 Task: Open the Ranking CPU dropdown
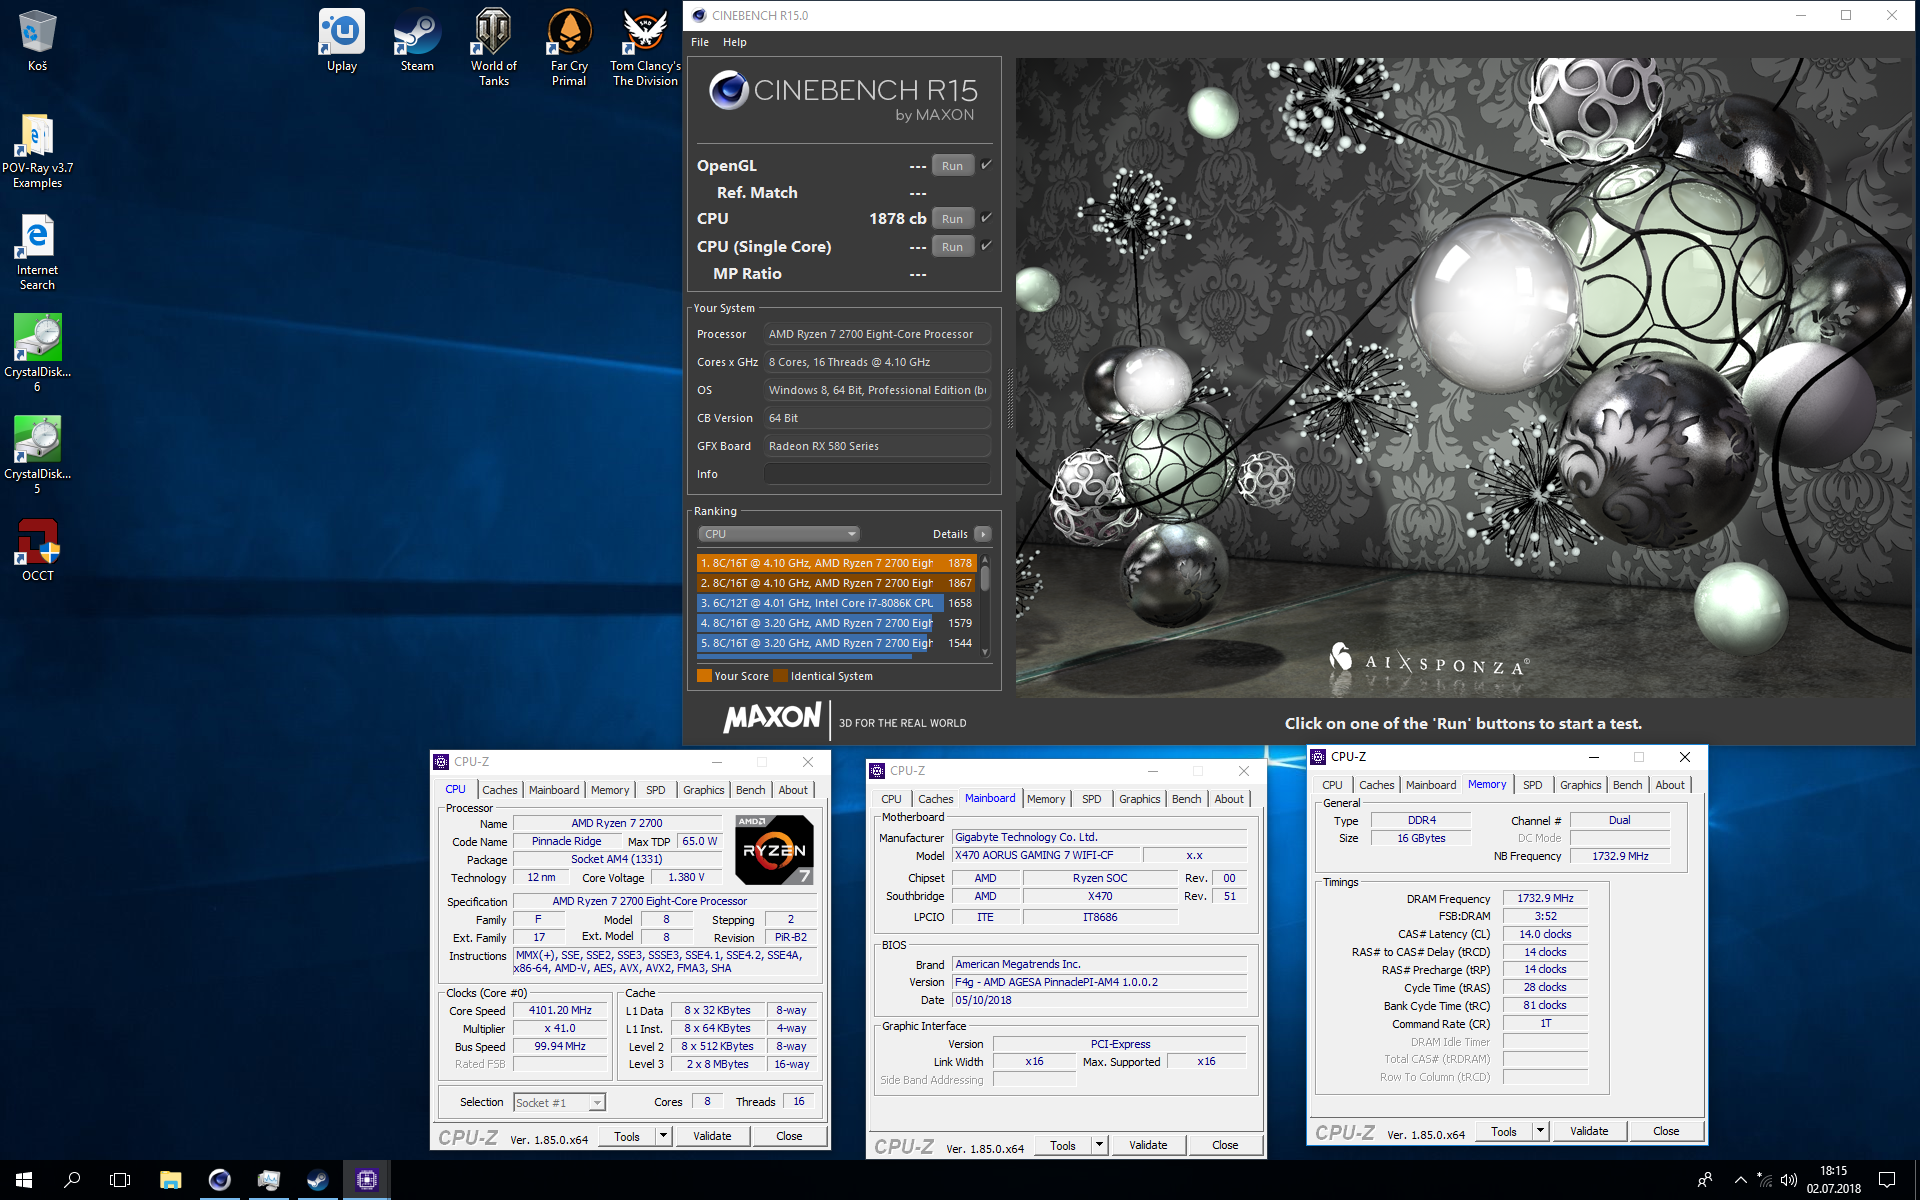point(779,534)
